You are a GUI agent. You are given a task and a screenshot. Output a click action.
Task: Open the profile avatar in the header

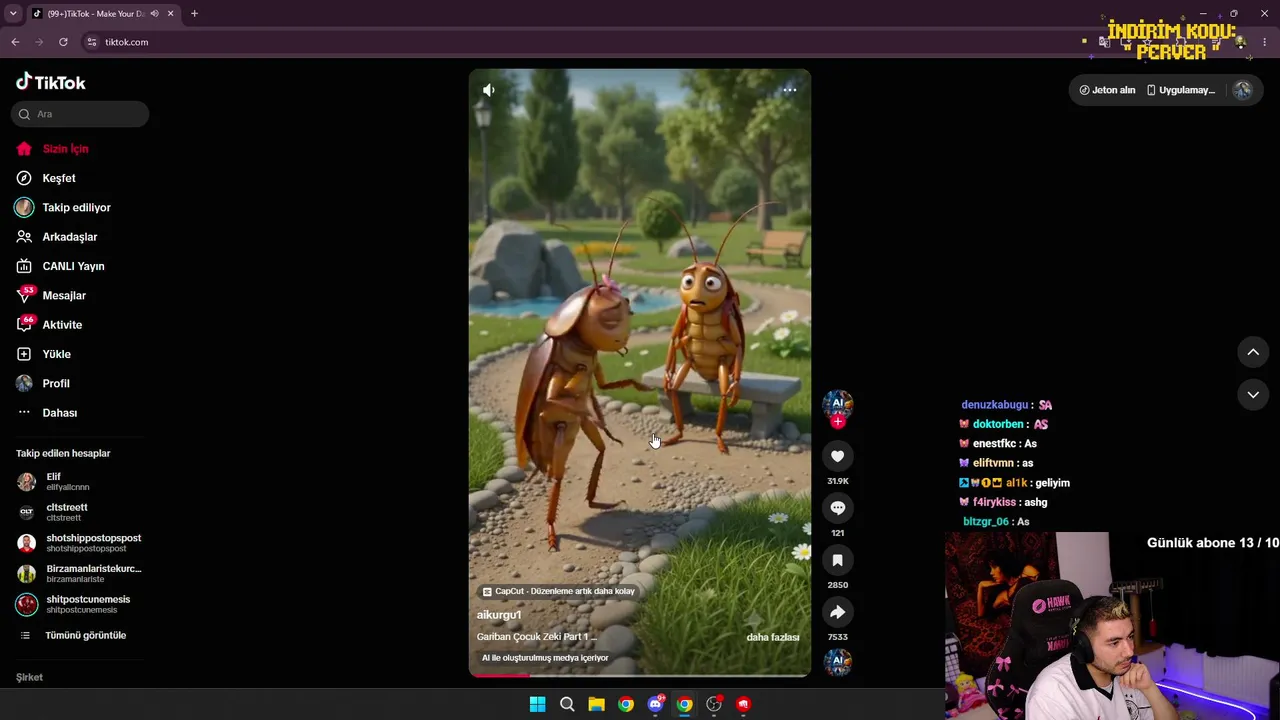(1242, 90)
